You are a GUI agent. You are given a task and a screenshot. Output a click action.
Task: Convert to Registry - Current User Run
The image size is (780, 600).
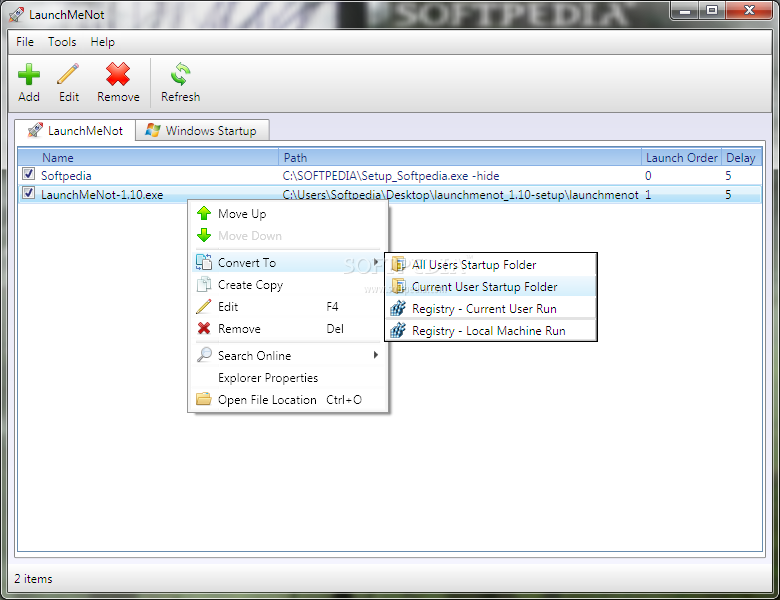point(491,308)
